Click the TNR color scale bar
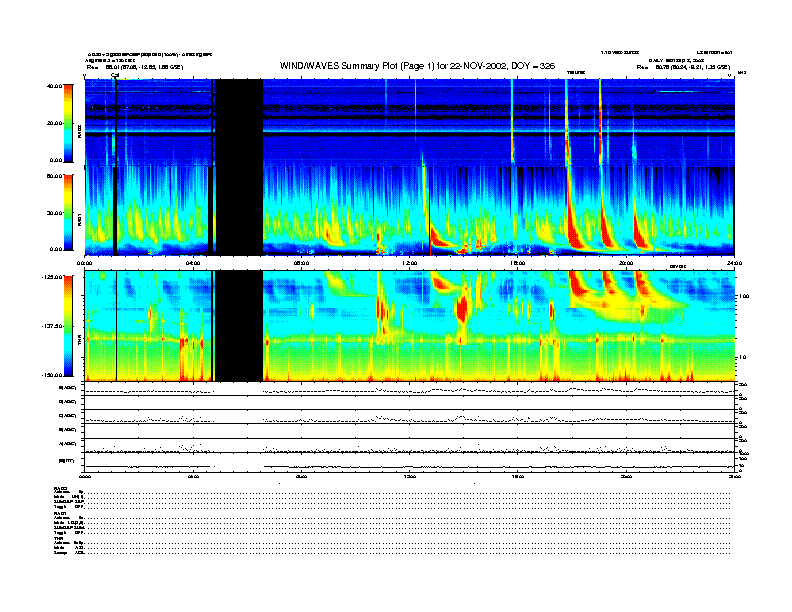The width and height of the screenshot is (792, 612). click(x=68, y=326)
